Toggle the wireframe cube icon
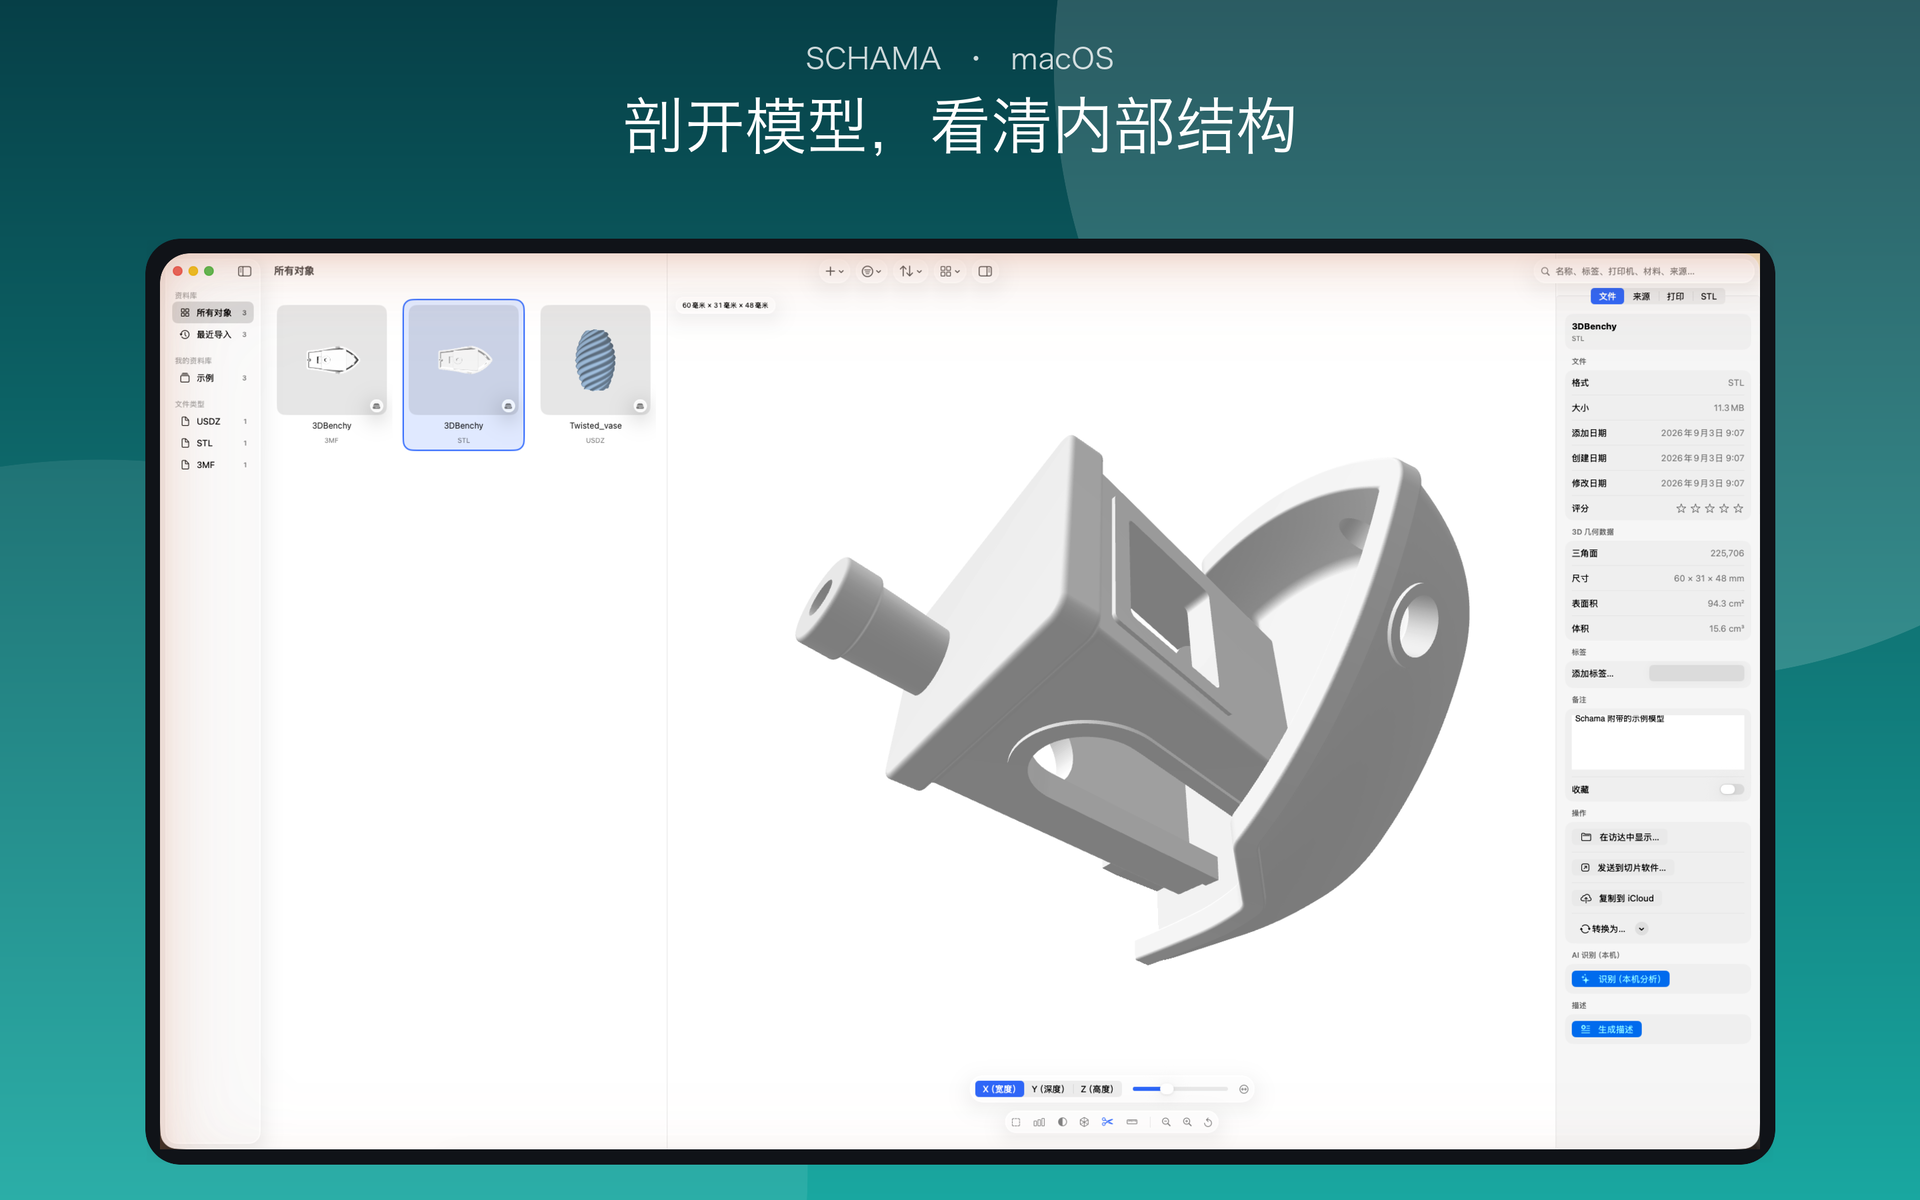This screenshot has width=1920, height=1200. (1084, 1123)
